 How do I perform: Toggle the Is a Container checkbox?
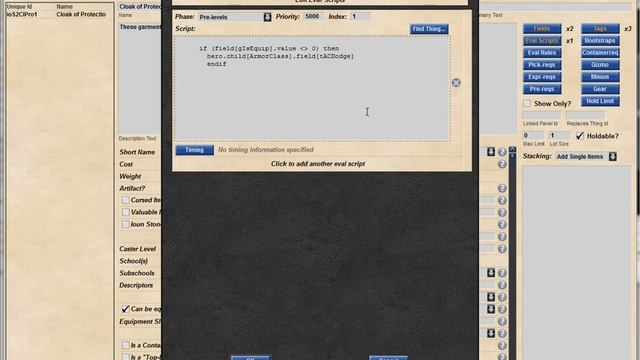point(126,345)
